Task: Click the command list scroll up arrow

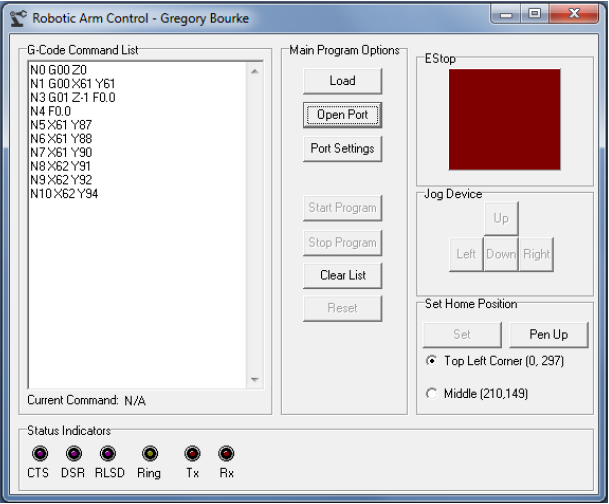Action: pyautogui.click(x=255, y=71)
